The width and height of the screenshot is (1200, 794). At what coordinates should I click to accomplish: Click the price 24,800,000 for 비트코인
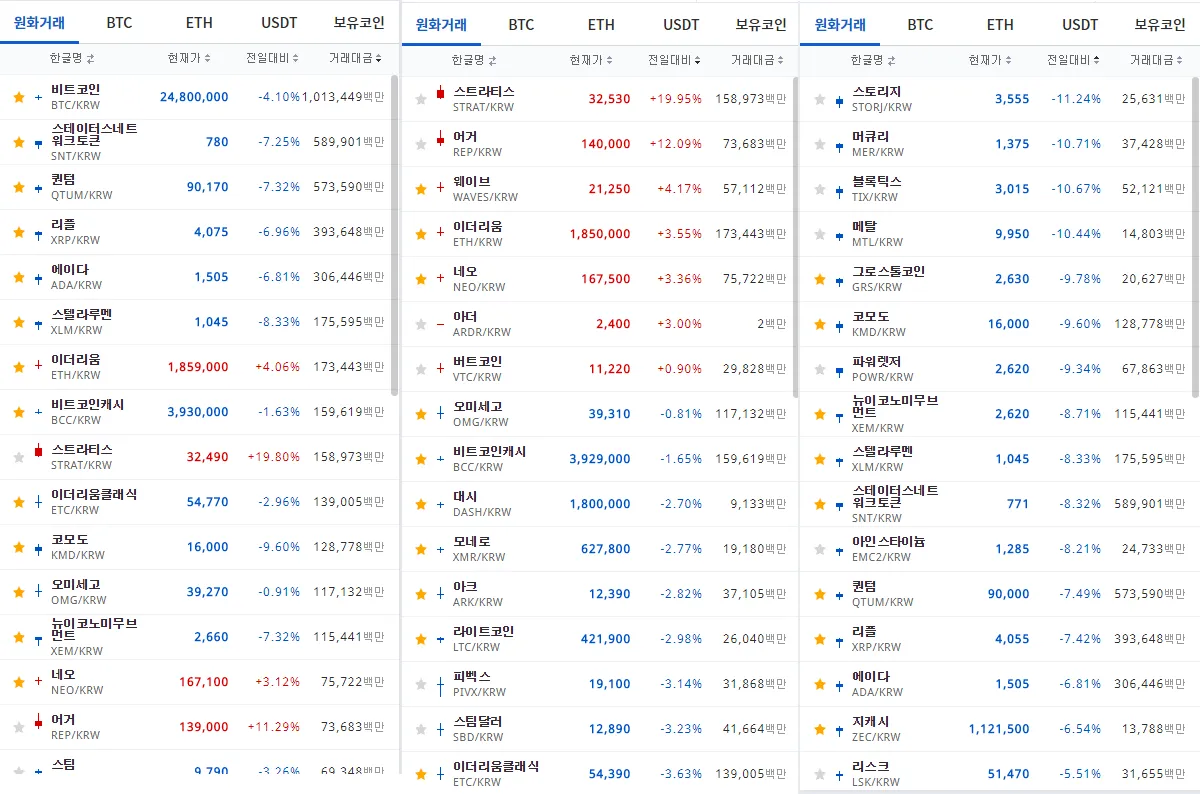(x=194, y=97)
